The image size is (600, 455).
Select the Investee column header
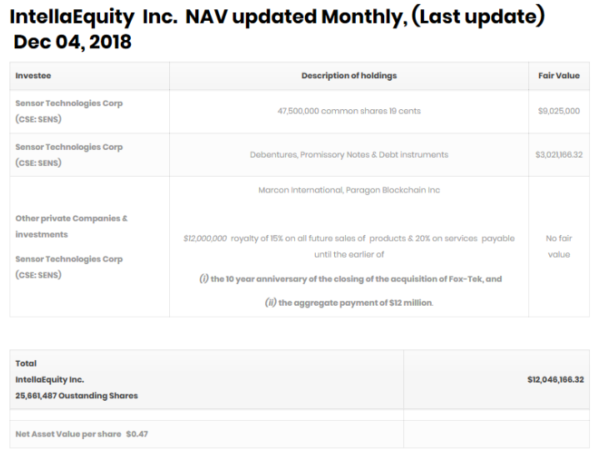[x=33, y=77]
